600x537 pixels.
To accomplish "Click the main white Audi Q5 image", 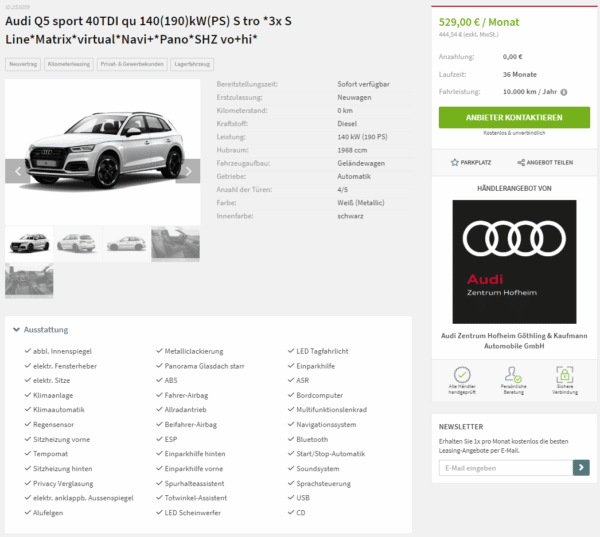I will click(x=103, y=152).
